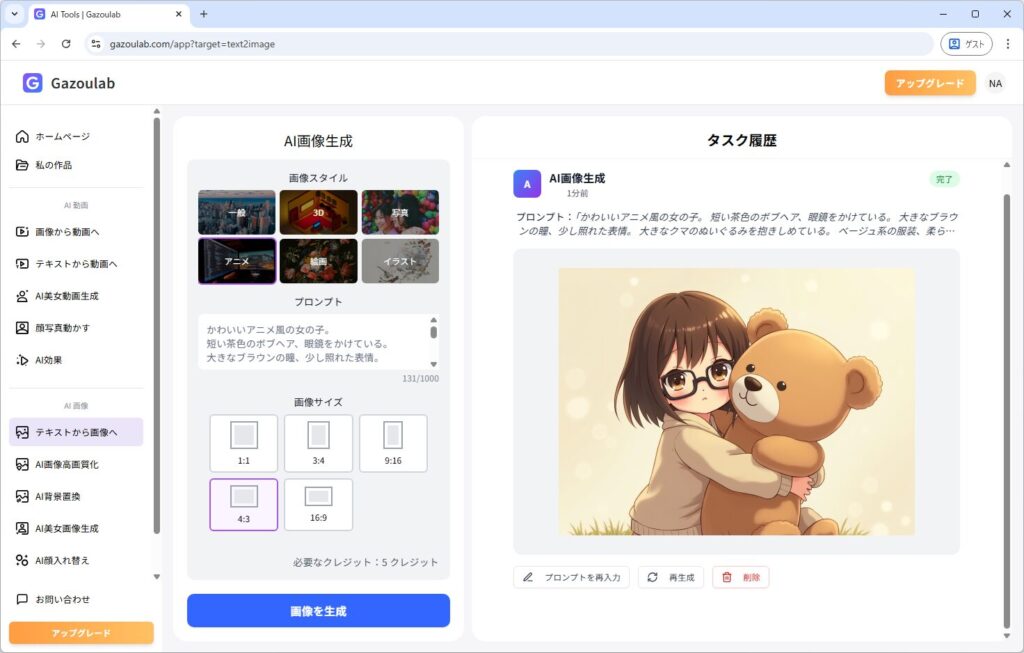Click the 再生成 regenerate button
This screenshot has width=1024, height=653.
(671, 577)
